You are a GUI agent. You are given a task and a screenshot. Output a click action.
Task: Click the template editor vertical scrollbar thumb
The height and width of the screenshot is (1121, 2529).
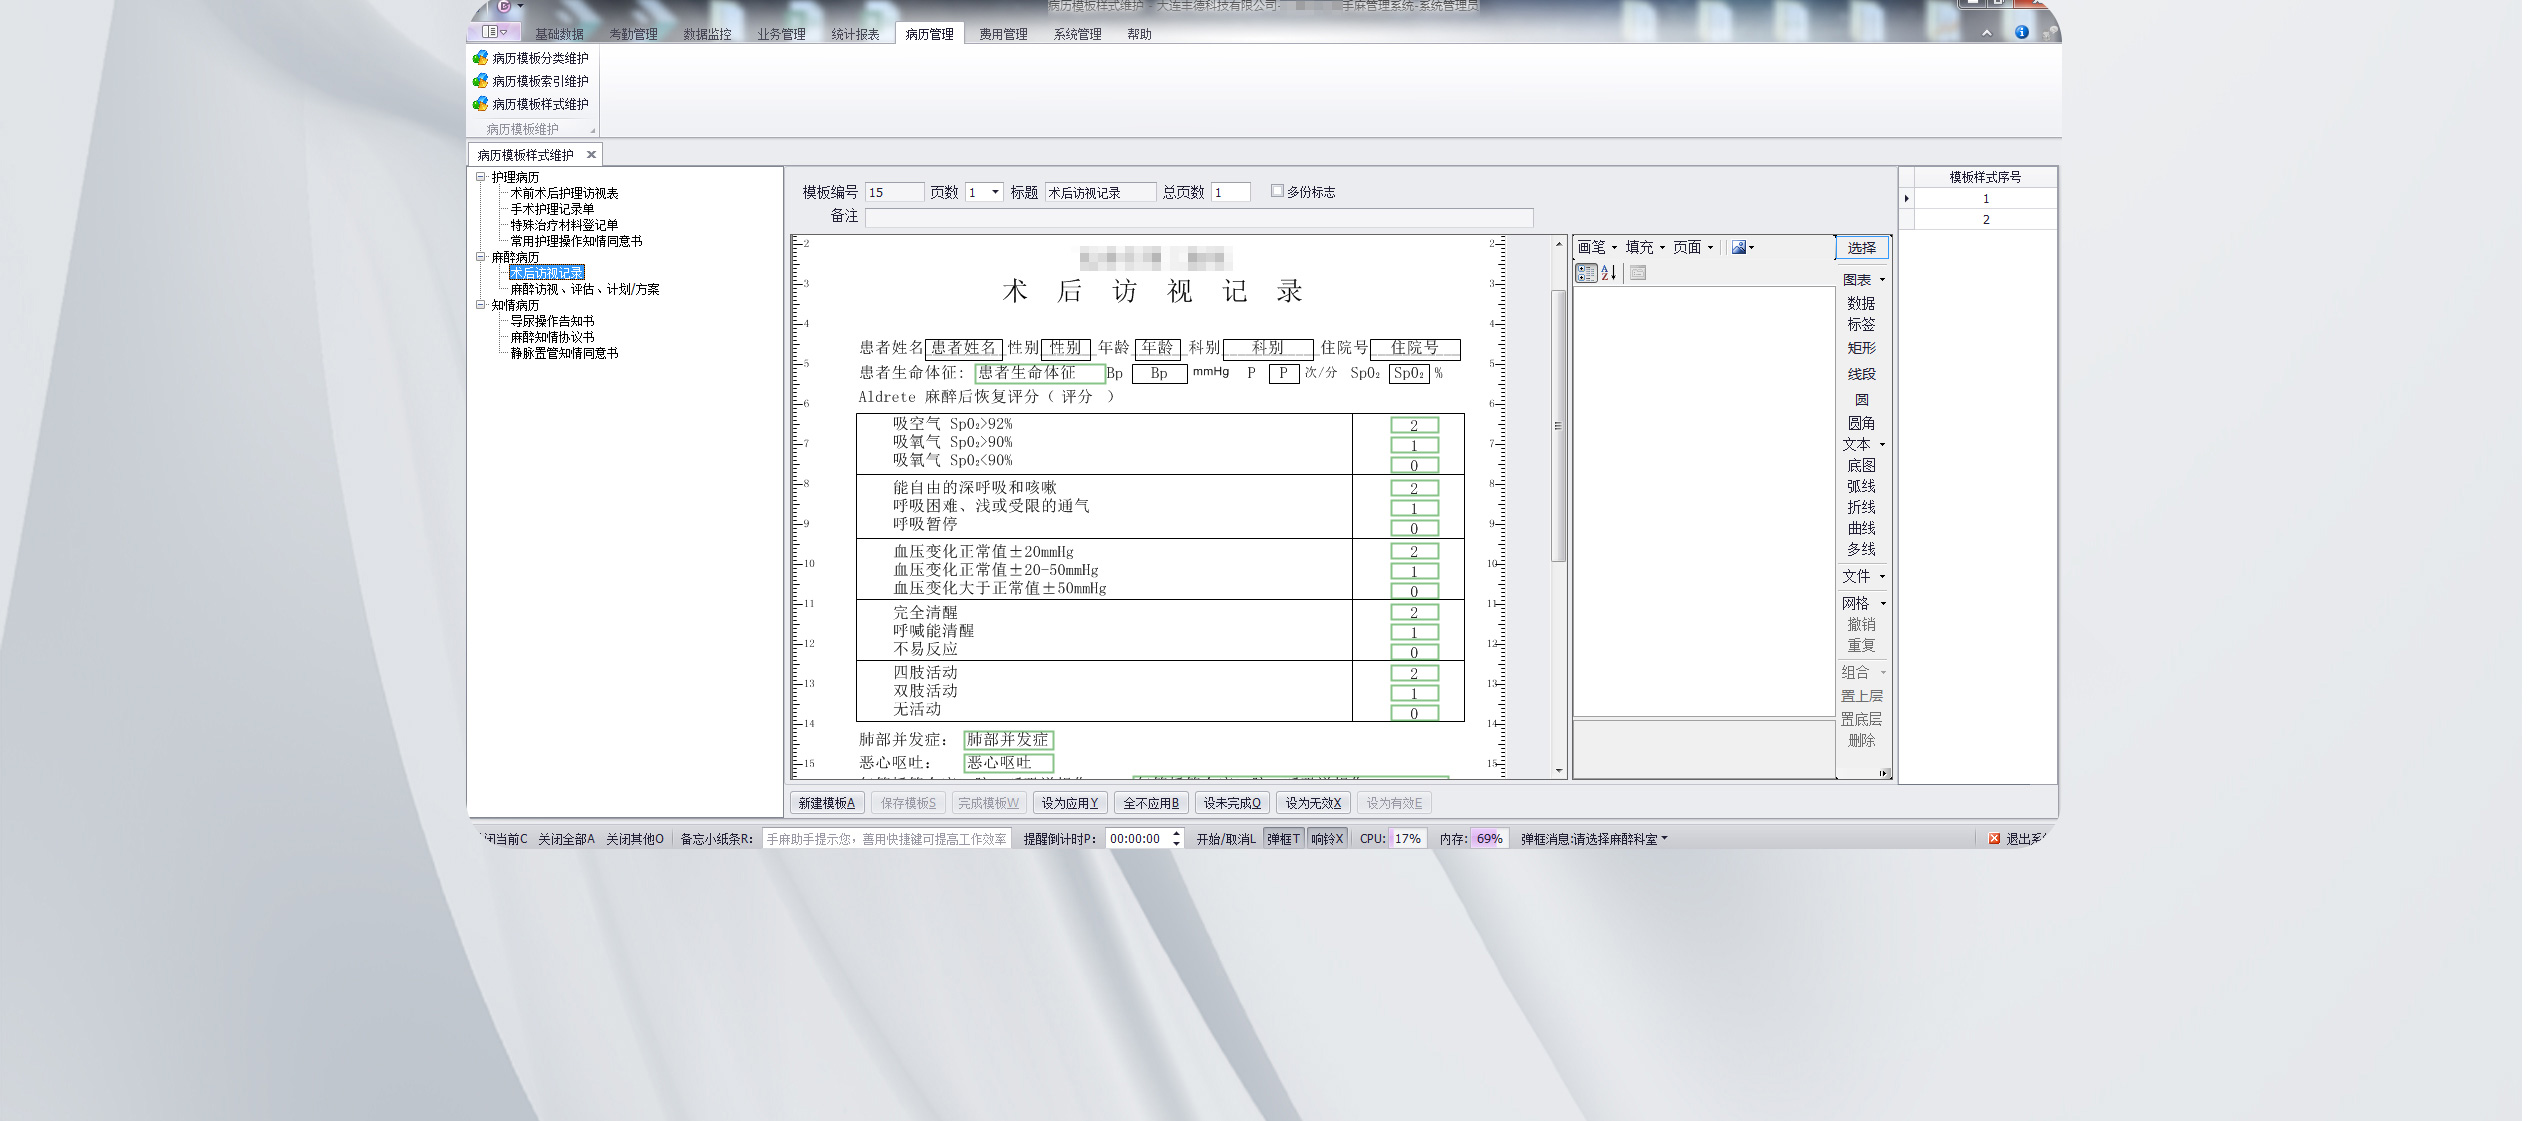[x=1557, y=425]
